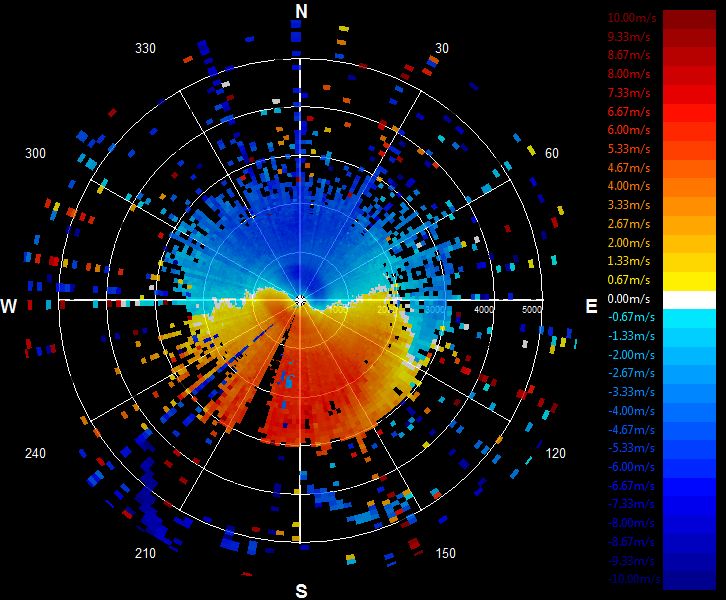Select the 330 azimuth label
The image size is (726, 600).
coord(145,49)
